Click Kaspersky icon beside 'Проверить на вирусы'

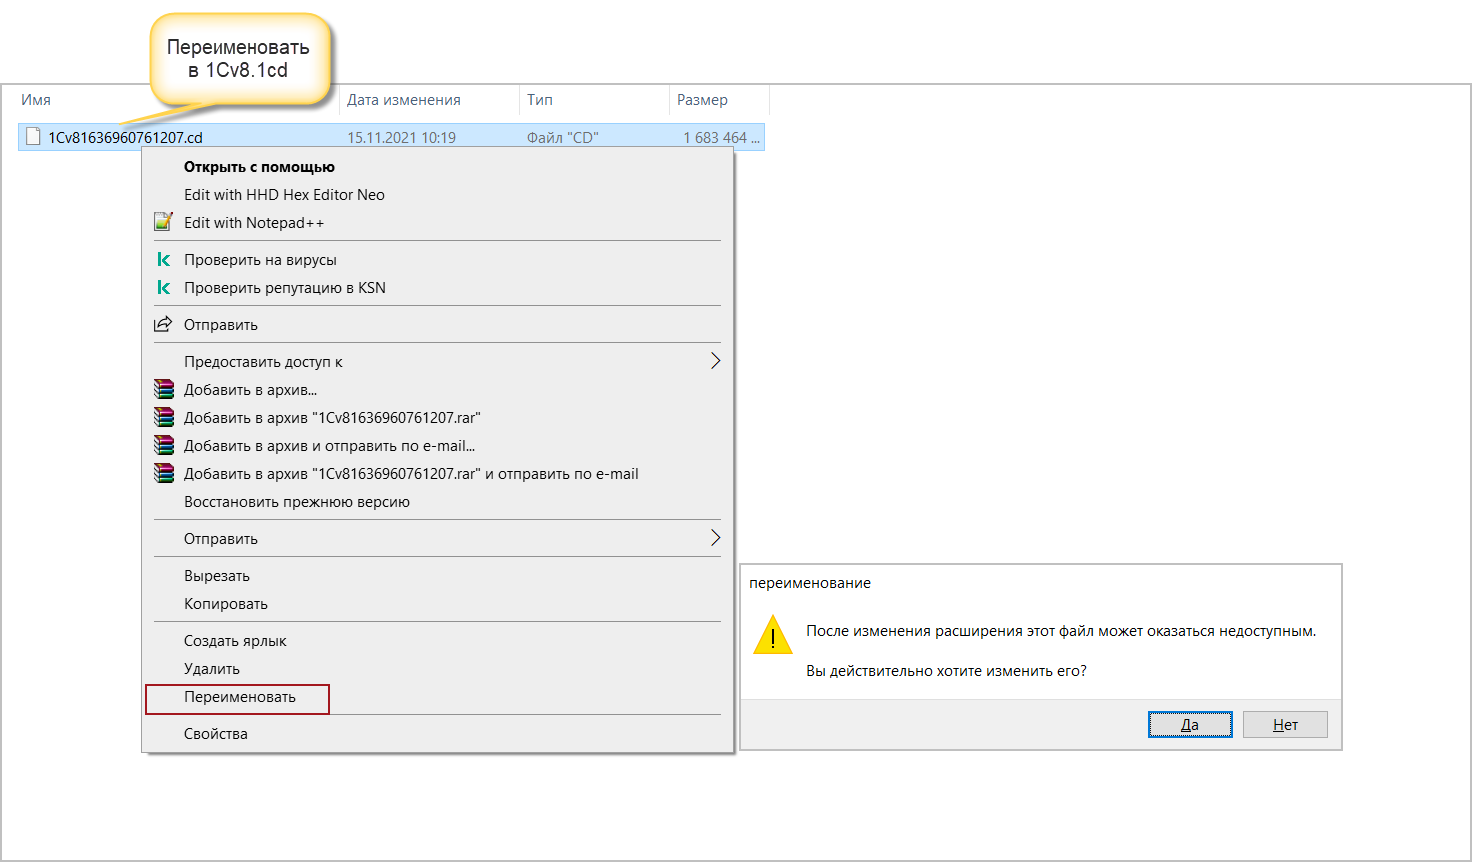click(163, 260)
